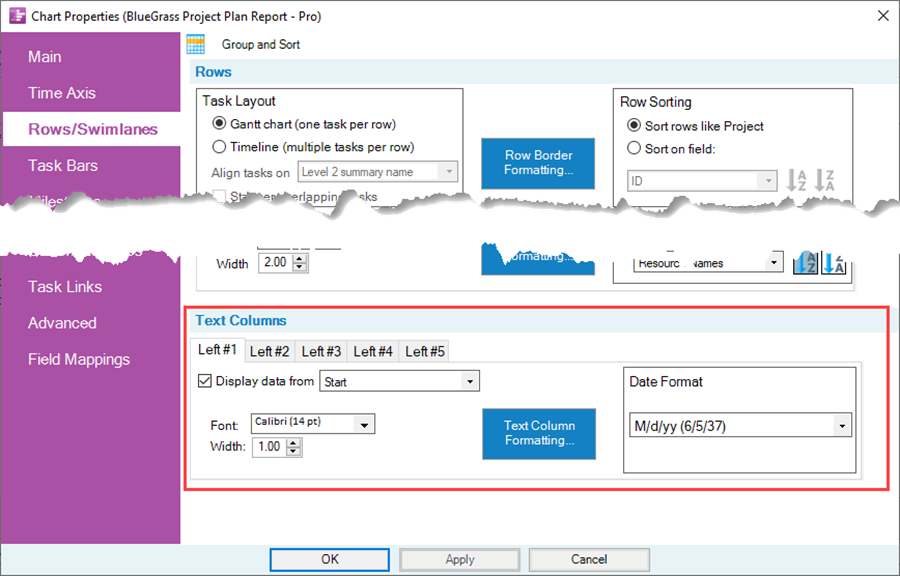900x576 pixels.
Task: Click the Group and Sort grid icon
Action: [x=196, y=44]
